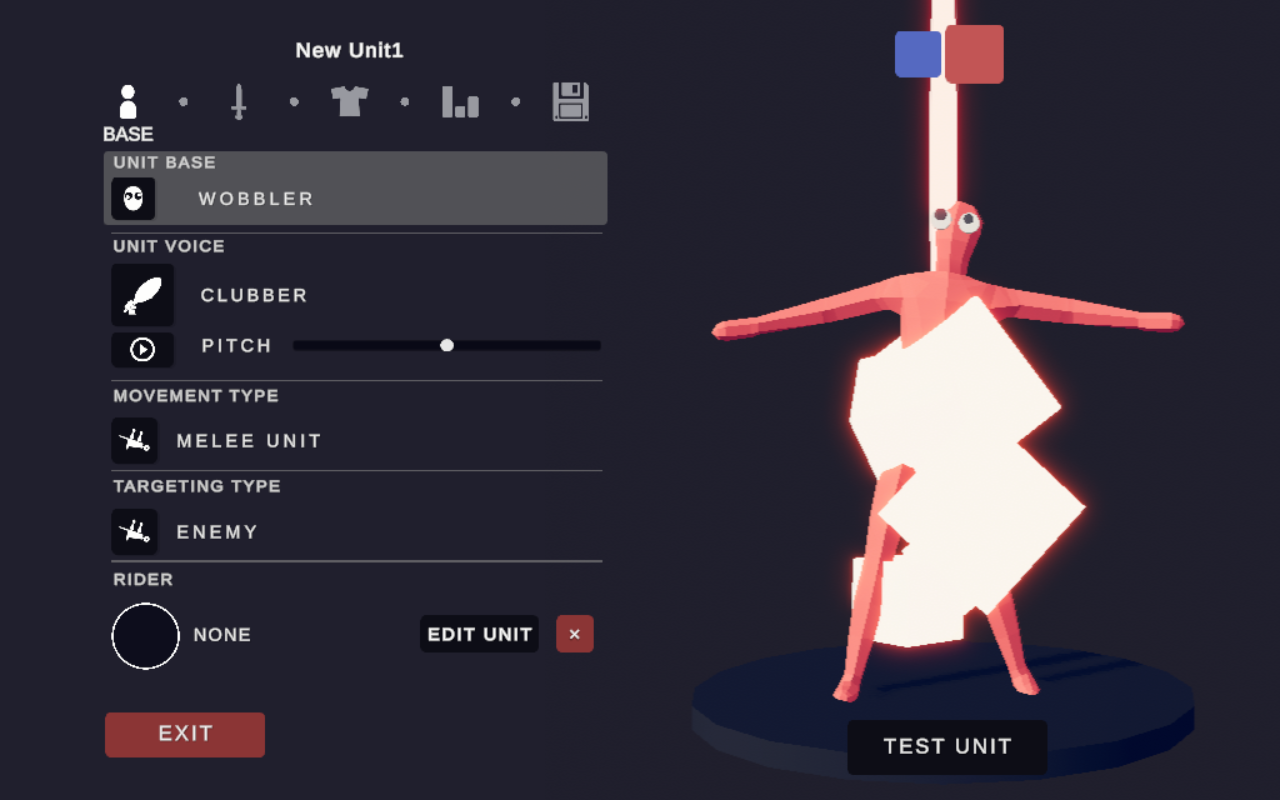Play the unit voice preview
The image size is (1280, 800).
click(x=142, y=349)
